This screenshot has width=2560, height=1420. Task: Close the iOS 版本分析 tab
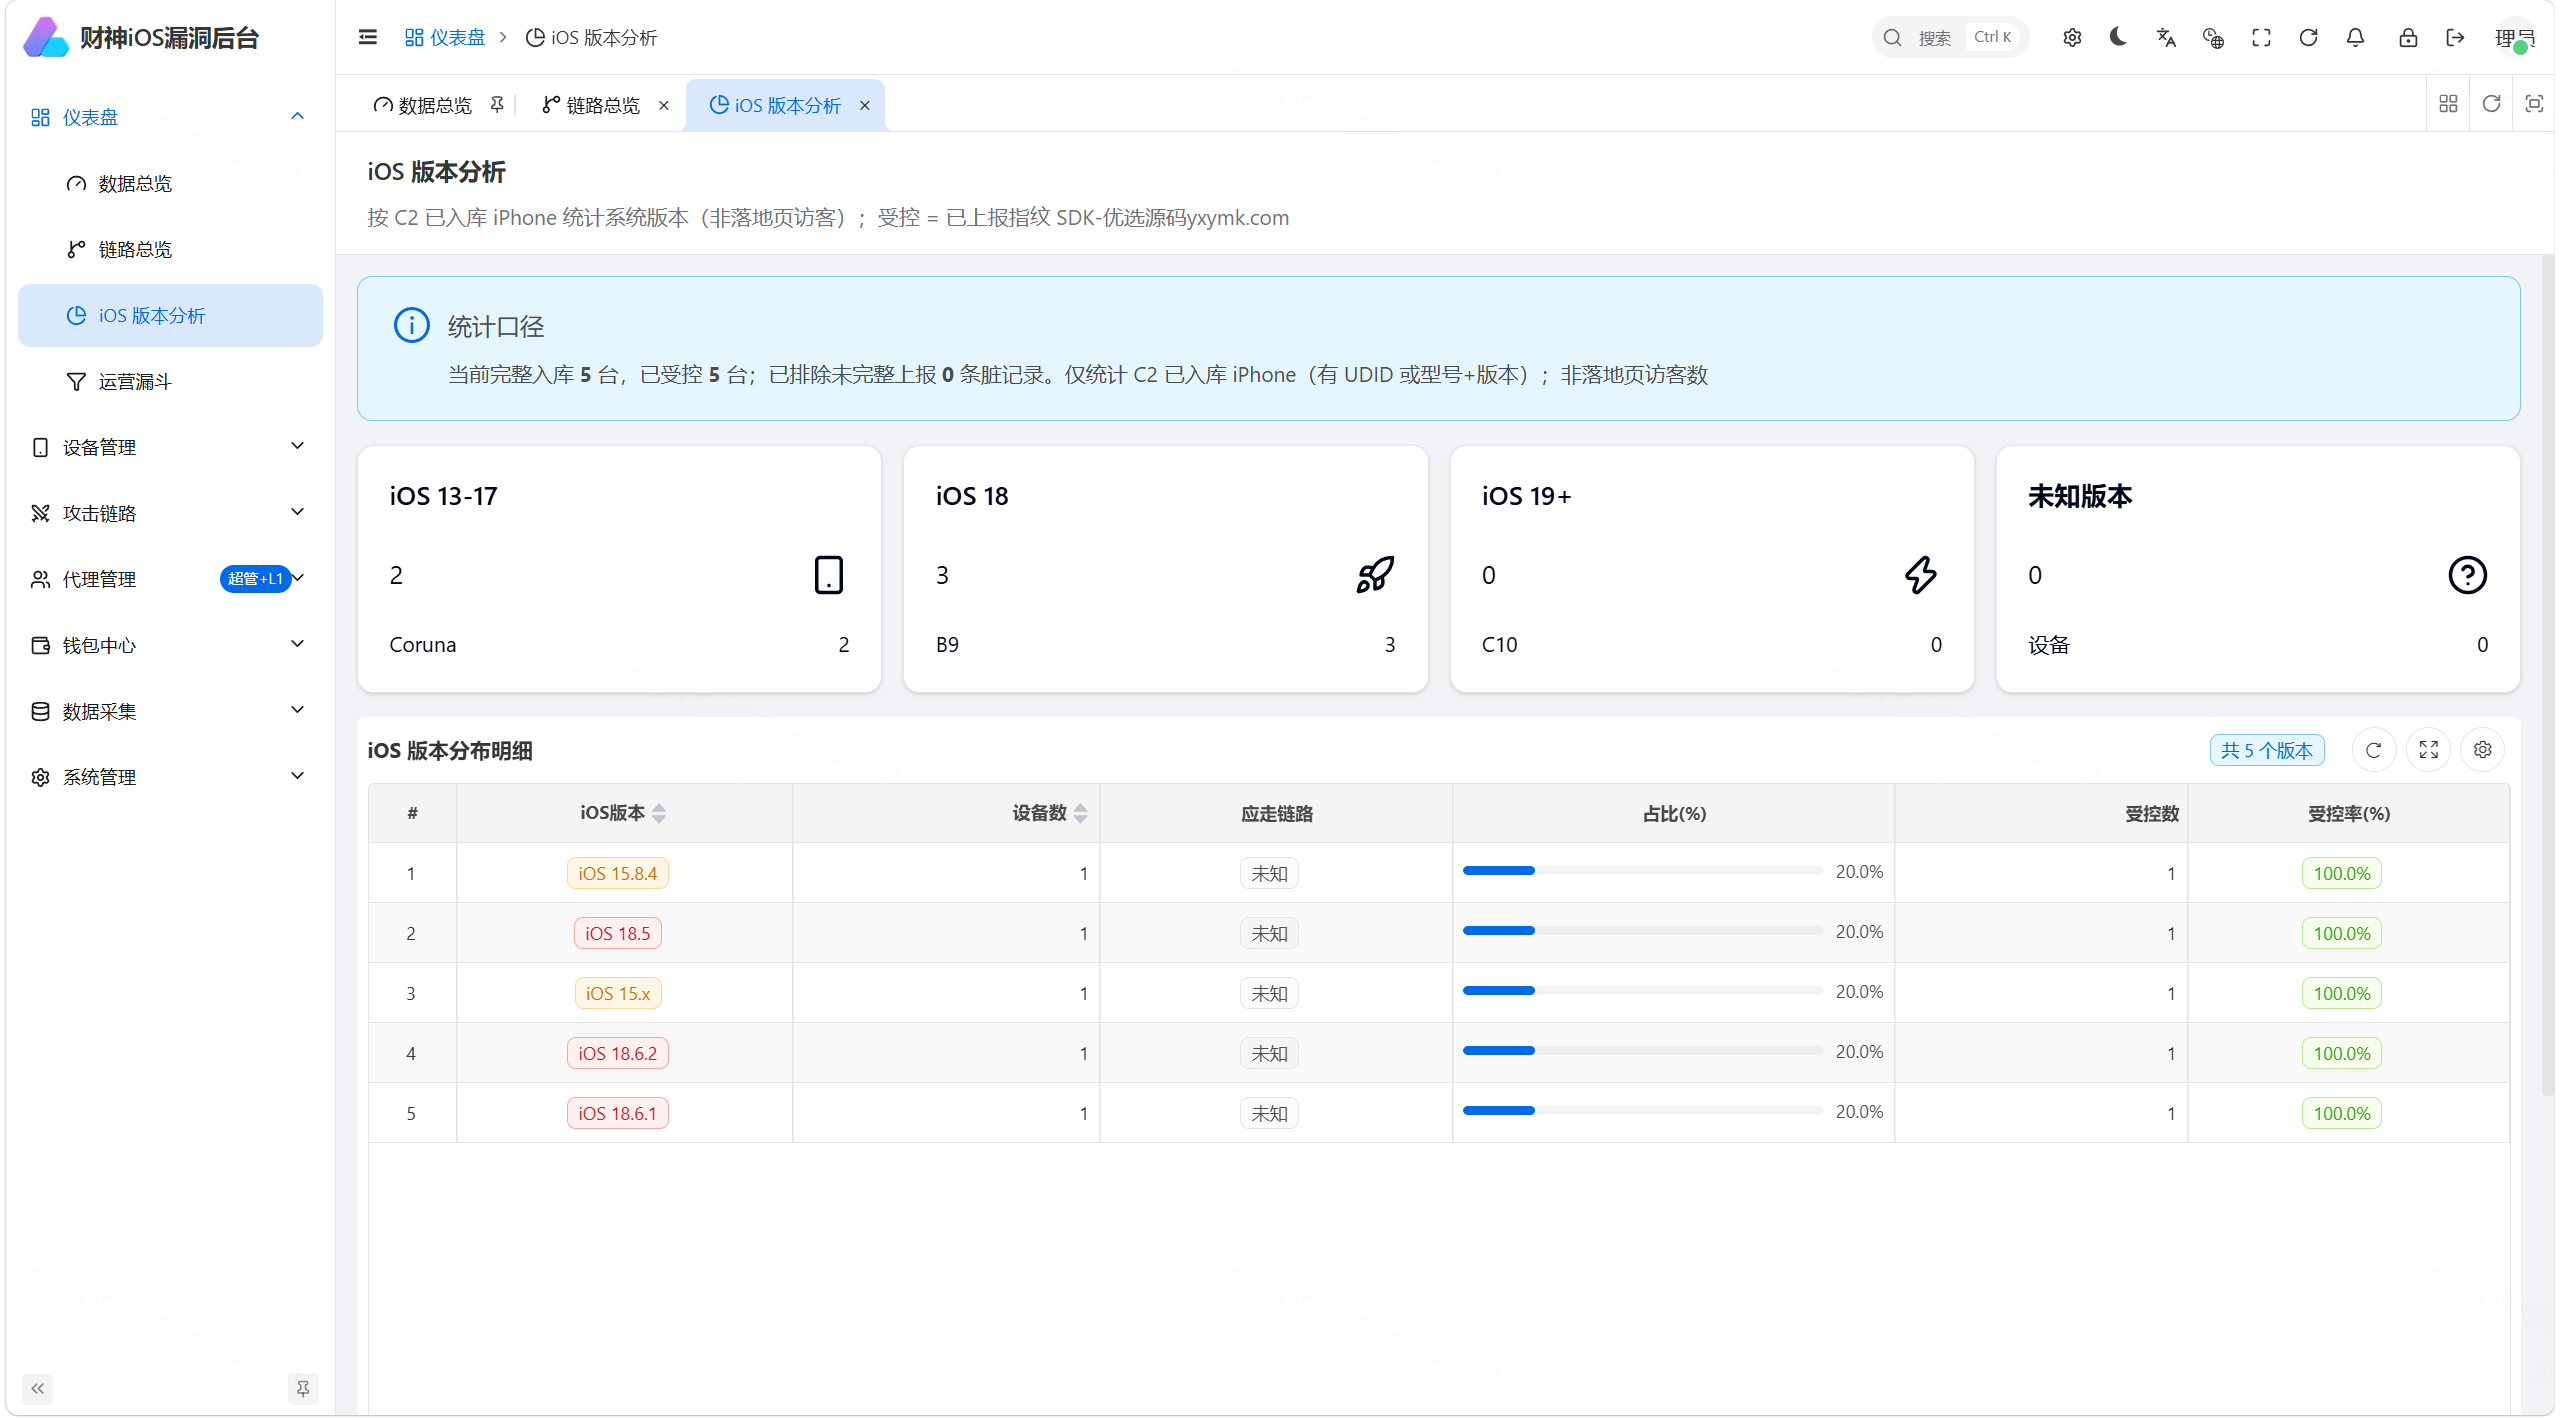click(x=865, y=105)
